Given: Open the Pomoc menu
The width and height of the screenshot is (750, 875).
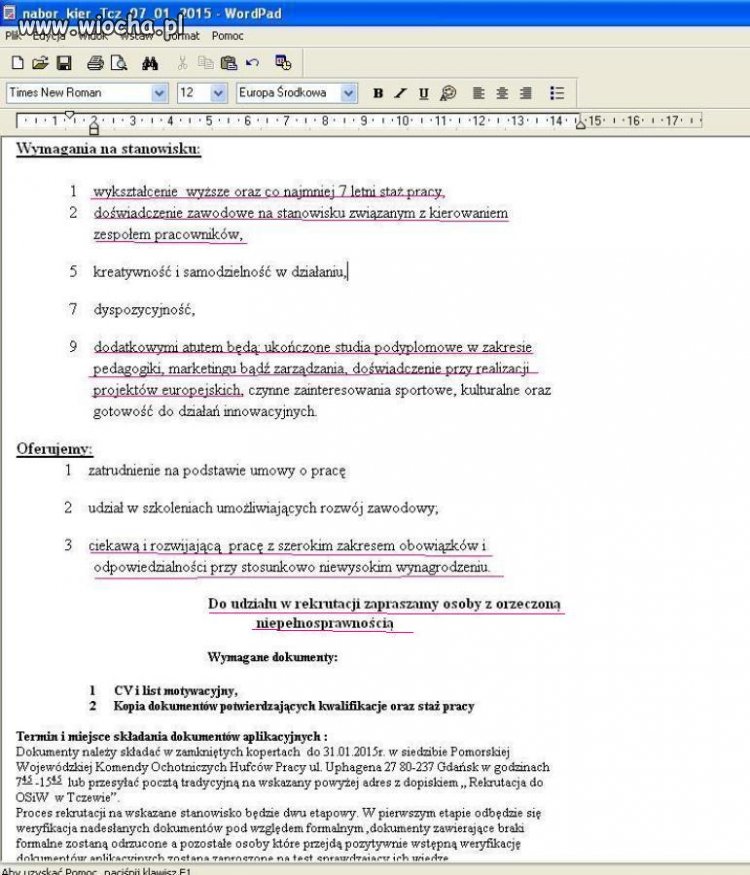Looking at the screenshot, I should tap(227, 36).
